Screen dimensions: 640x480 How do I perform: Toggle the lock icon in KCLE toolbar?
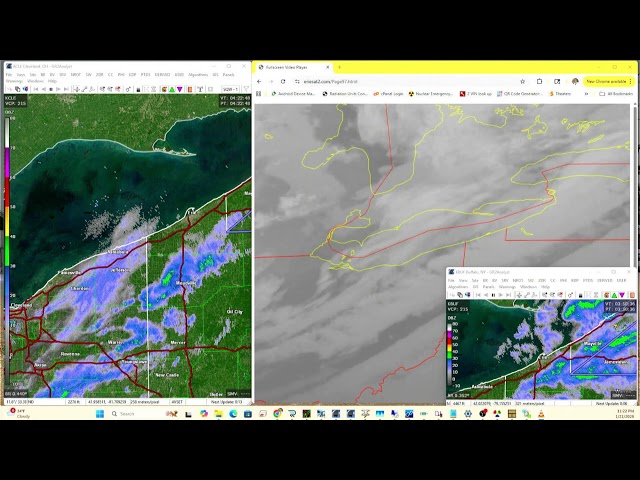pyautogui.click(x=138, y=90)
